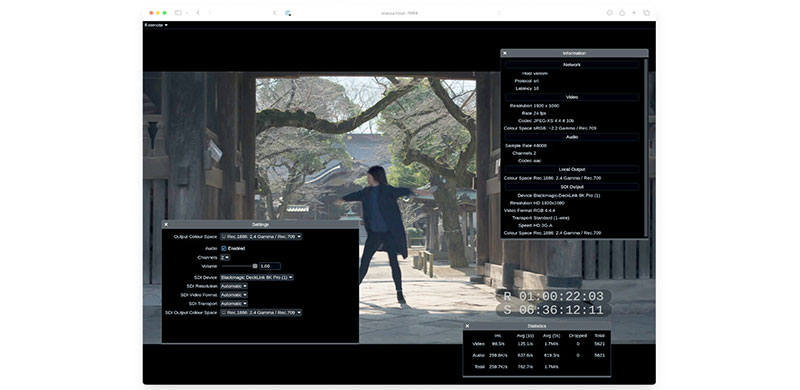Click the Settings panel title bar

pos(260,224)
